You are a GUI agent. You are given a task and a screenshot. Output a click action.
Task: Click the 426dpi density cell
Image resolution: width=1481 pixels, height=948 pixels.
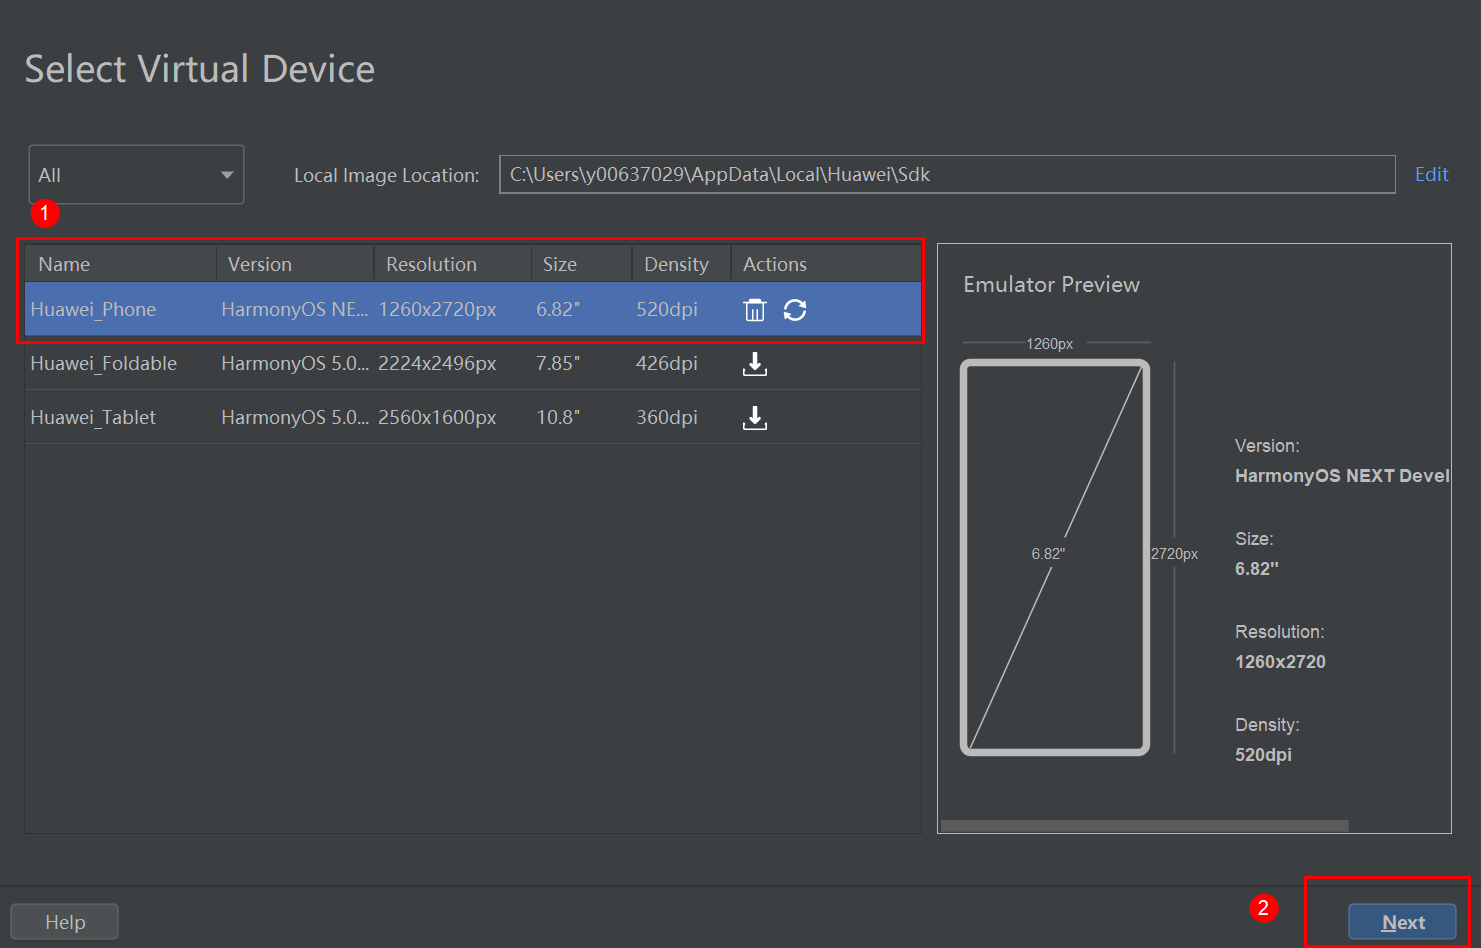667,363
